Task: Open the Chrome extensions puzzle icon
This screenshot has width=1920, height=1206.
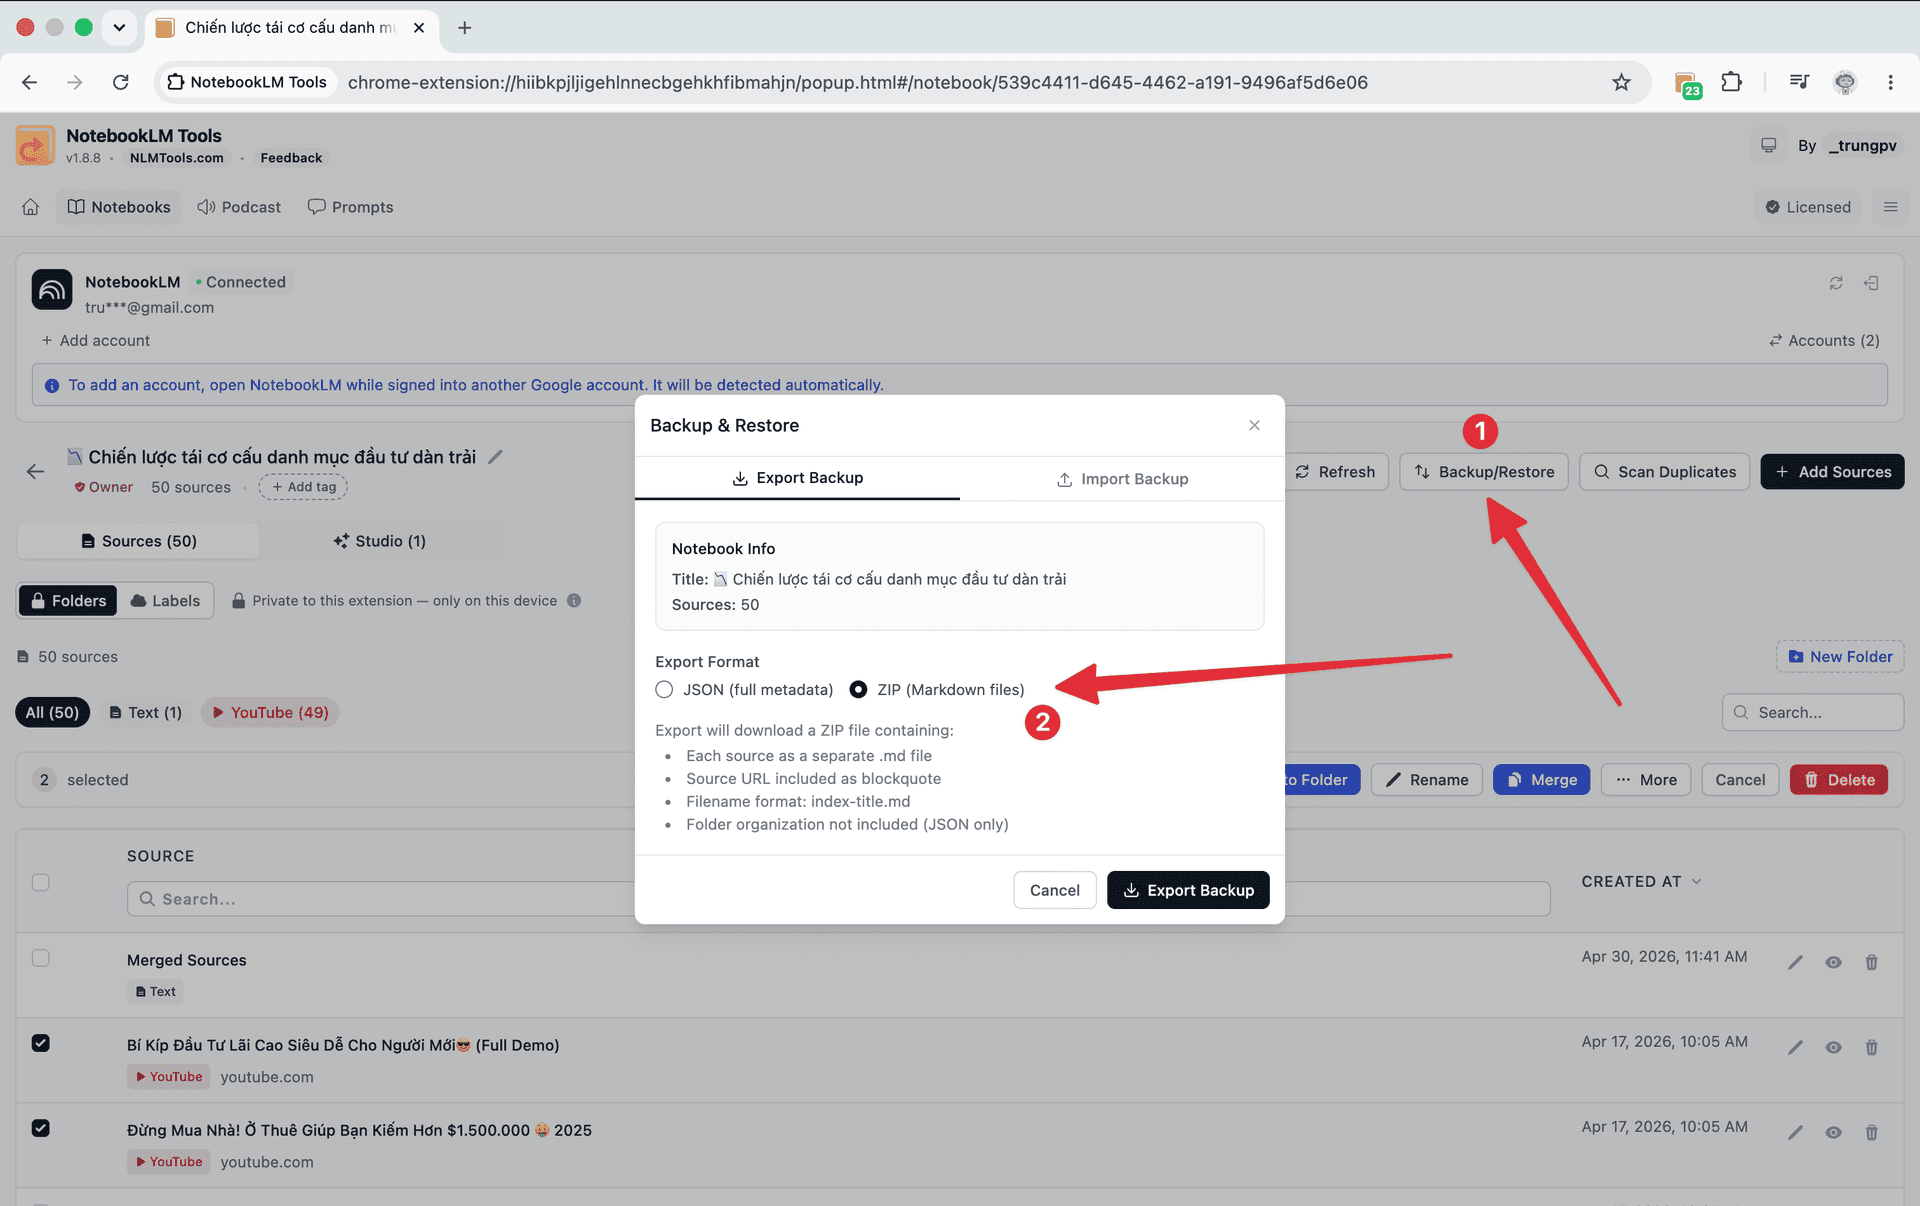Action: 1731,82
